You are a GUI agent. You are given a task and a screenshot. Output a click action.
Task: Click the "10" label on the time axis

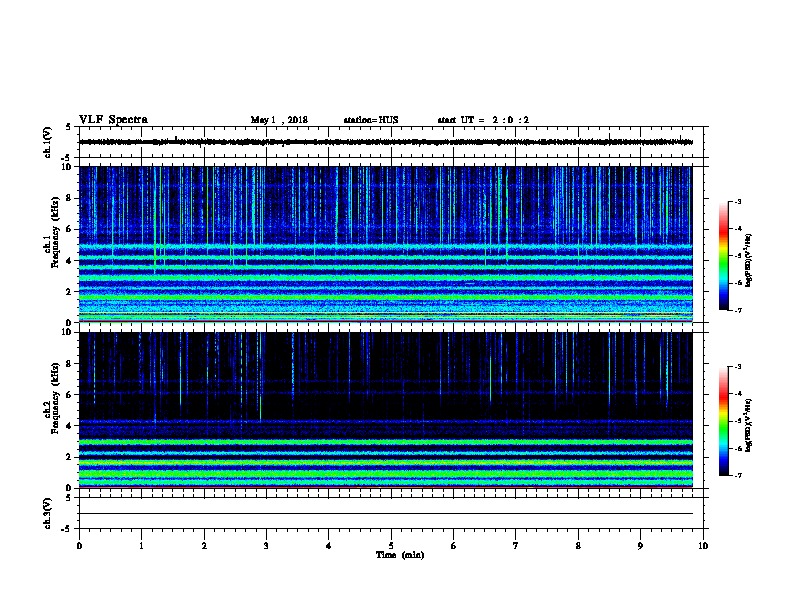703,546
